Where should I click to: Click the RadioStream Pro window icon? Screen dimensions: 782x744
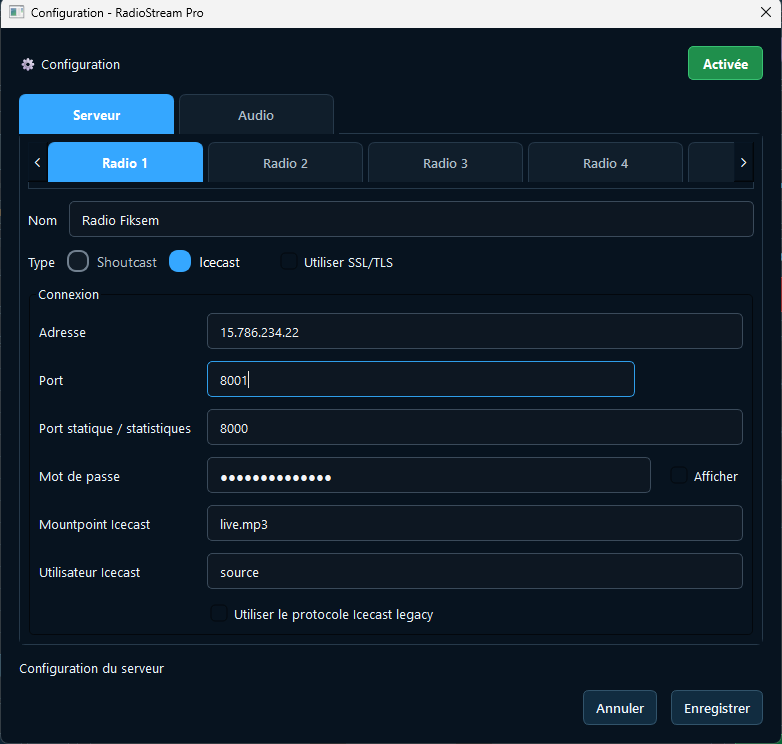16,12
